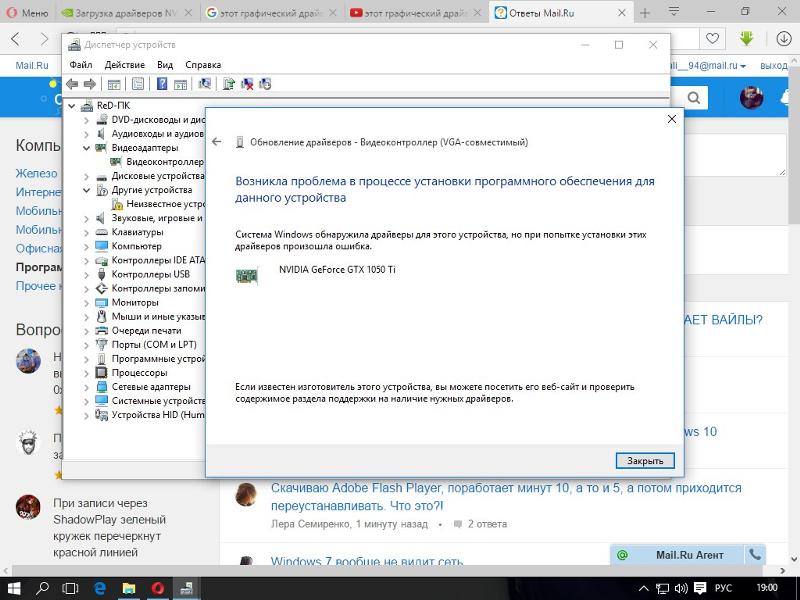The image size is (800, 600).
Task: Open the Action Center notification icon
Action: pyautogui.click(x=700, y=589)
